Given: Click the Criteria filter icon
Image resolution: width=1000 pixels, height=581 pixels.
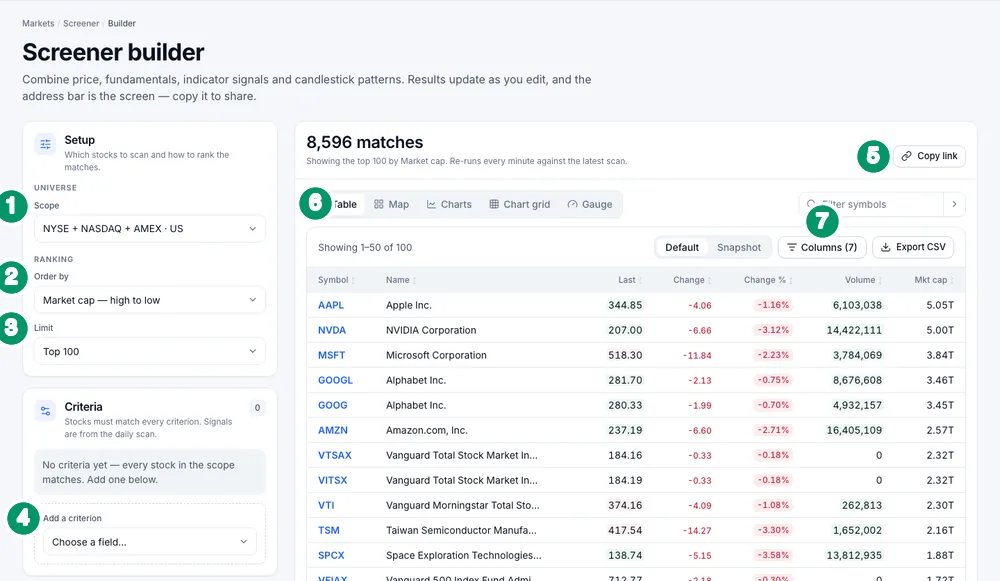Looking at the screenshot, I should [45, 411].
